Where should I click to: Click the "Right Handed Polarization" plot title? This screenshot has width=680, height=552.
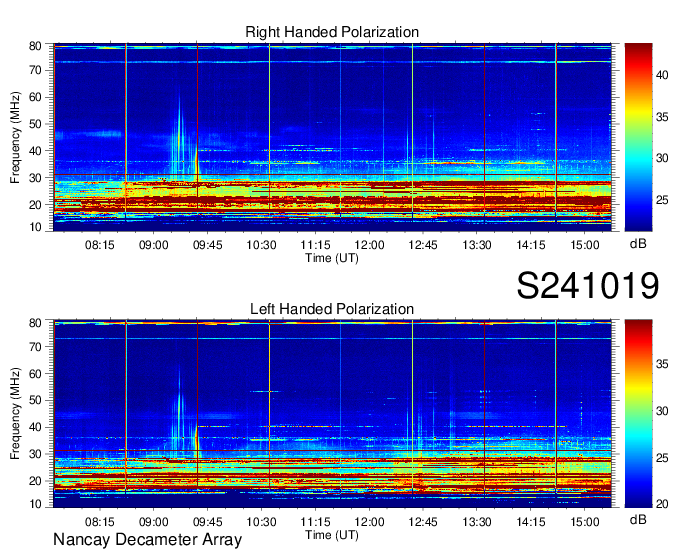click(332, 32)
